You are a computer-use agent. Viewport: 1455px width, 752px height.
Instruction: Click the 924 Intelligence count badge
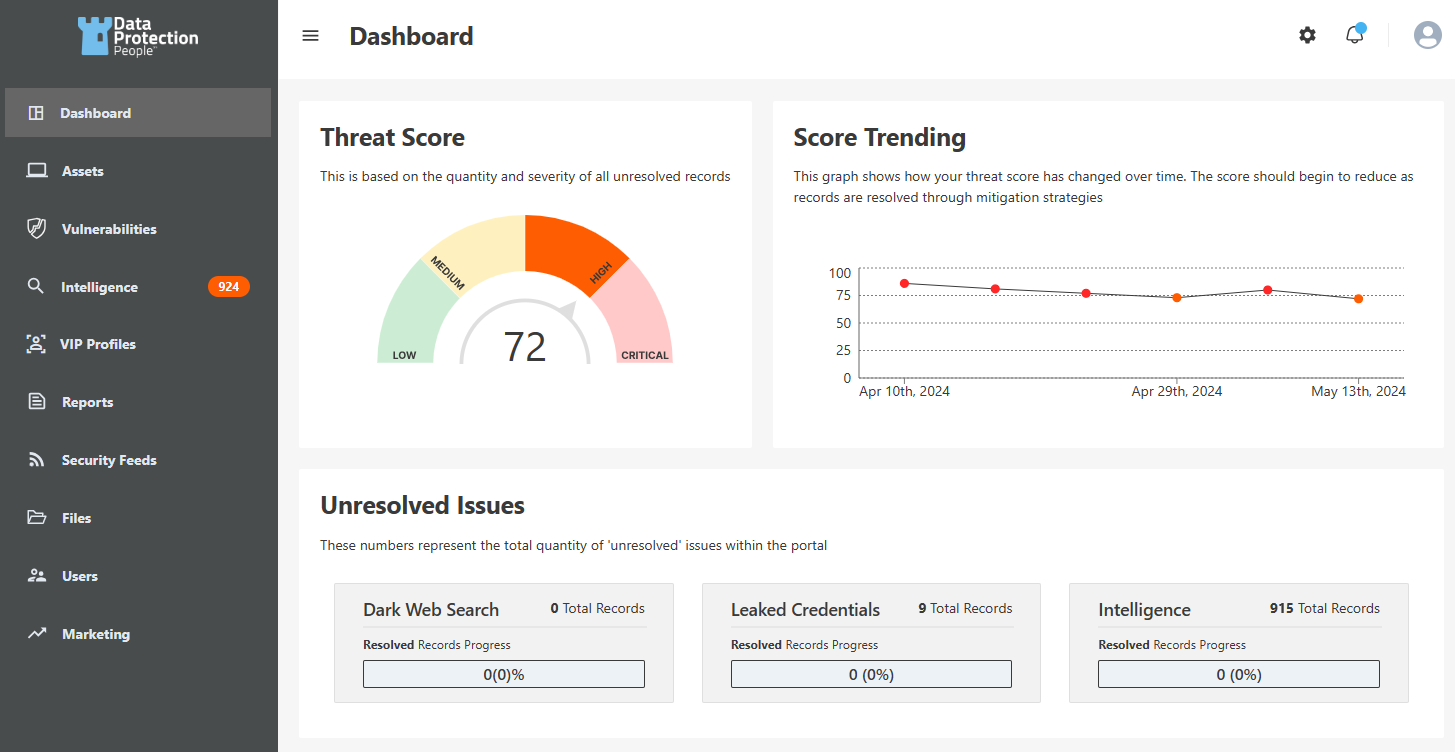(x=228, y=287)
